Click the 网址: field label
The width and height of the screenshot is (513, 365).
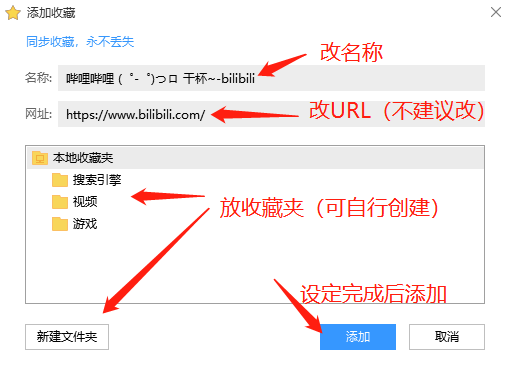tap(39, 114)
